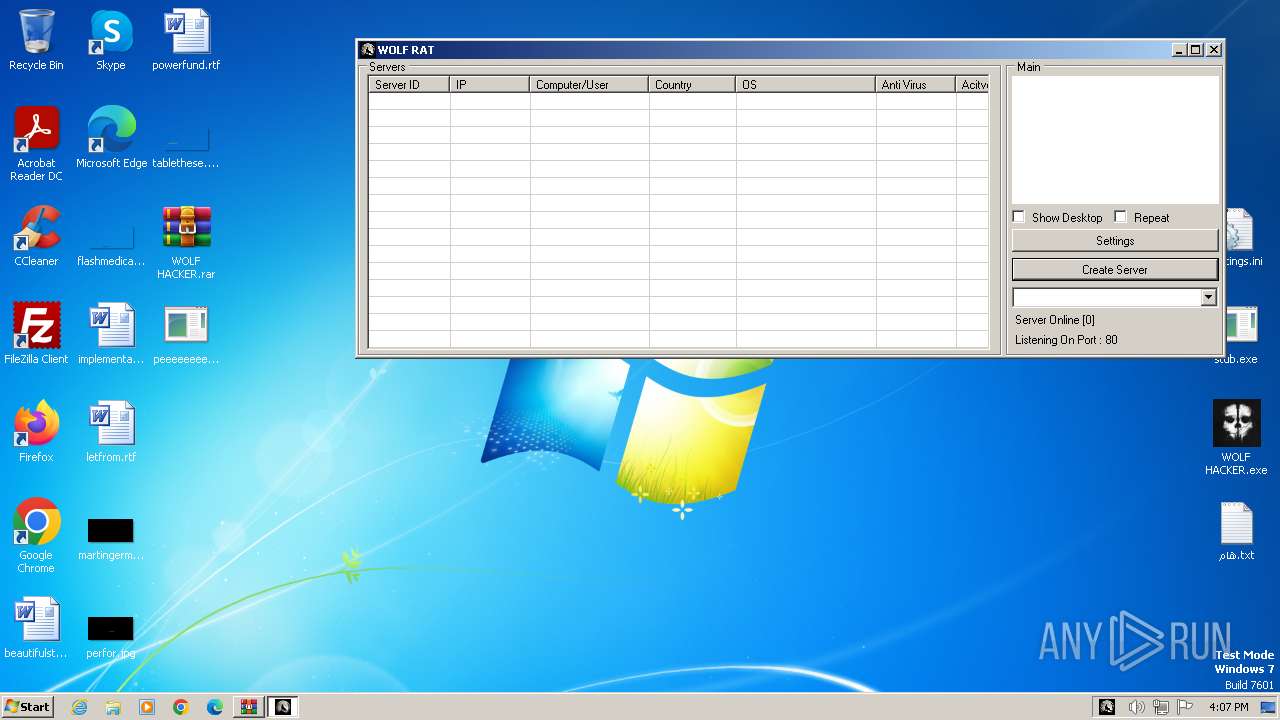Screen dimensions: 1280x720
Task: Select the beautifulst document icon
Action: [x=36, y=628]
